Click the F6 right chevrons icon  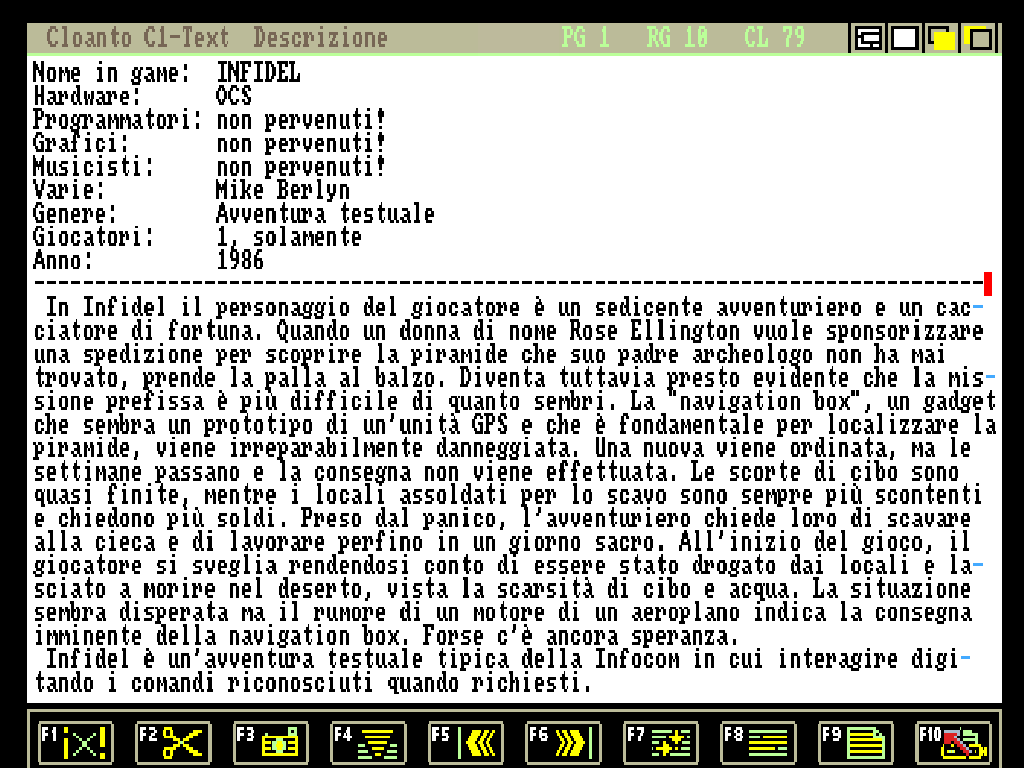[564, 742]
